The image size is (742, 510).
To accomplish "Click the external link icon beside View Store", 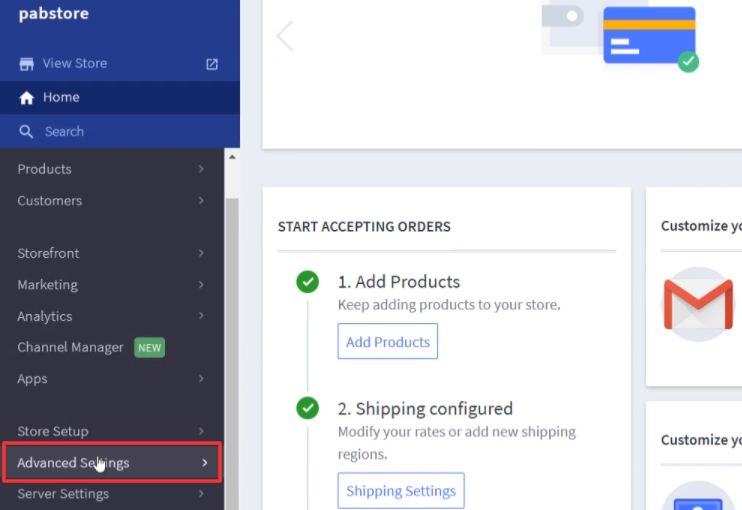I will point(212,64).
